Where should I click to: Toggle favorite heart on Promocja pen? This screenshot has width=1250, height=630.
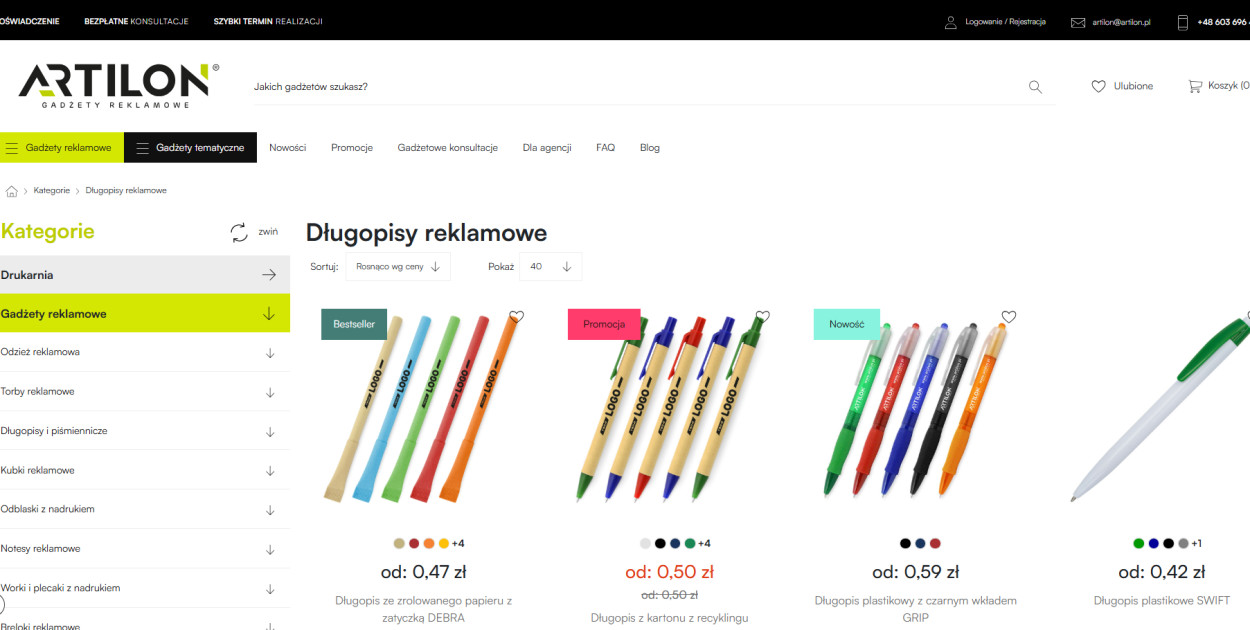pos(763,317)
